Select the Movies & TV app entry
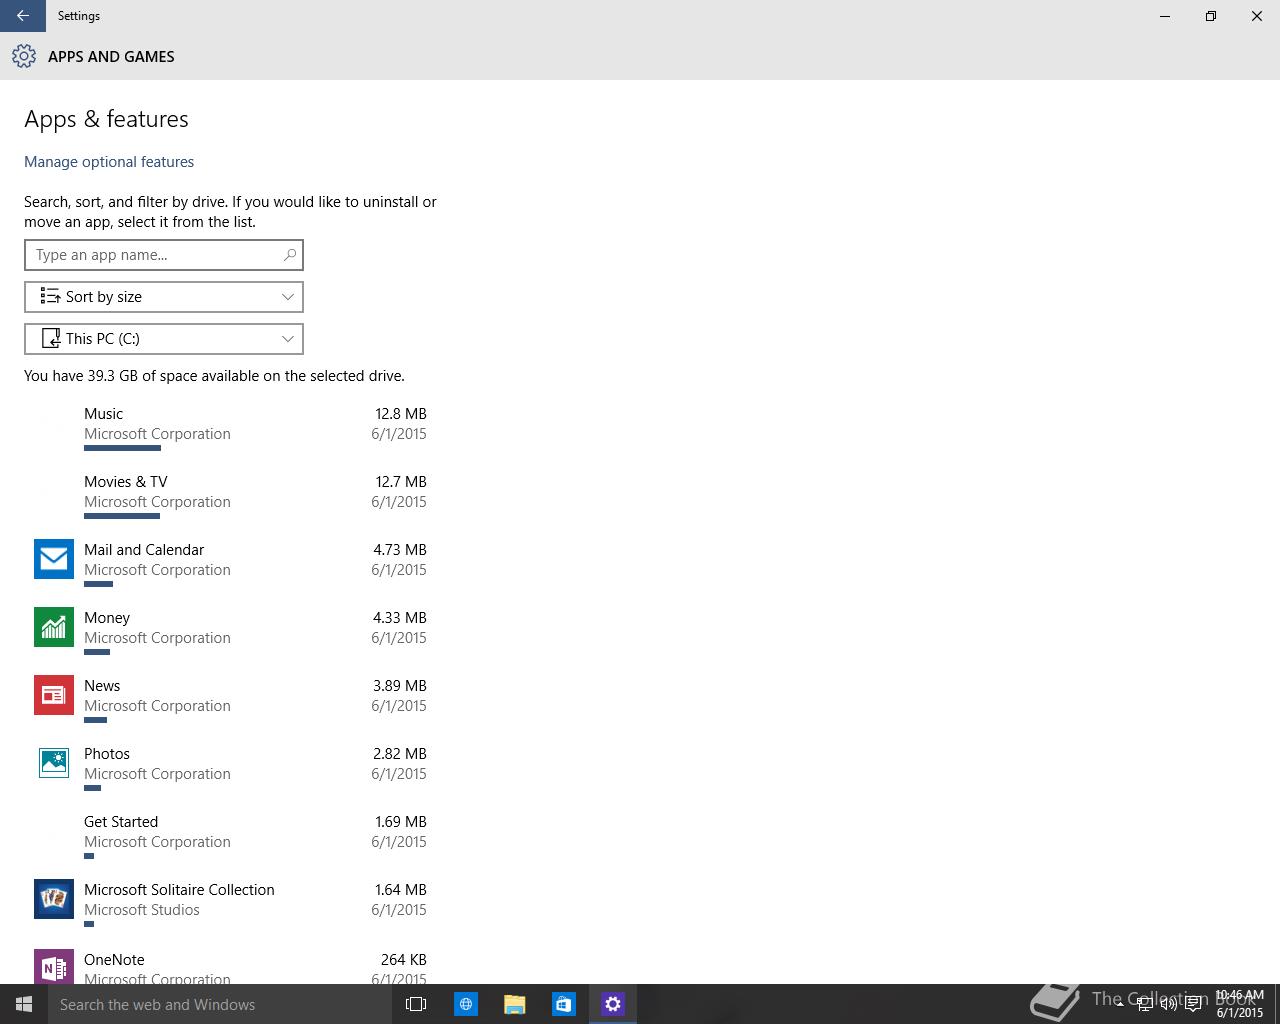The height and width of the screenshot is (1024, 1280). pos(230,495)
